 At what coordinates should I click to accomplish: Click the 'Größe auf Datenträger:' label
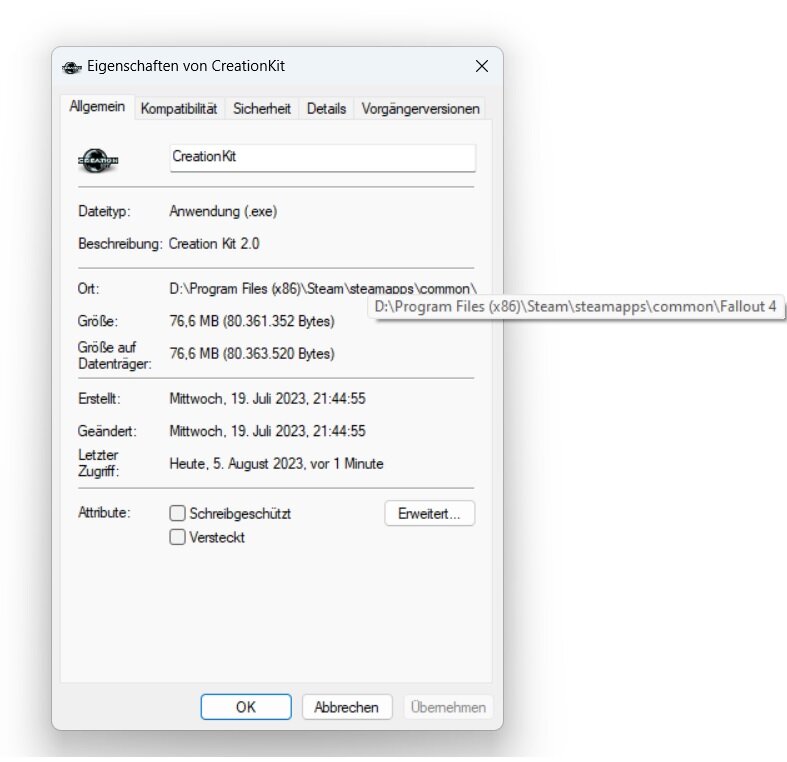point(114,355)
